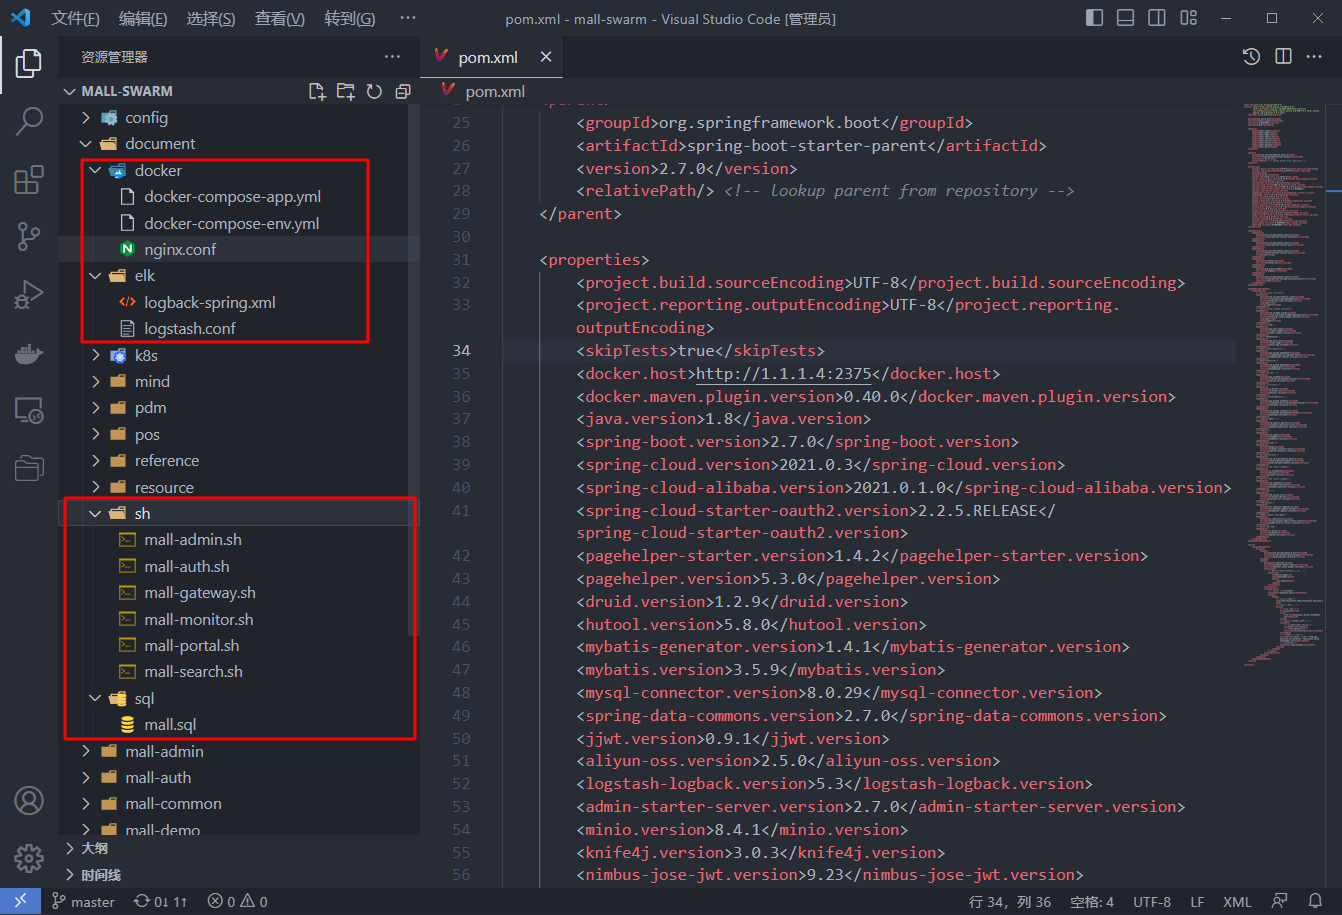Toggle the secondary sidebar layout button
The image size is (1342, 915).
[1156, 18]
